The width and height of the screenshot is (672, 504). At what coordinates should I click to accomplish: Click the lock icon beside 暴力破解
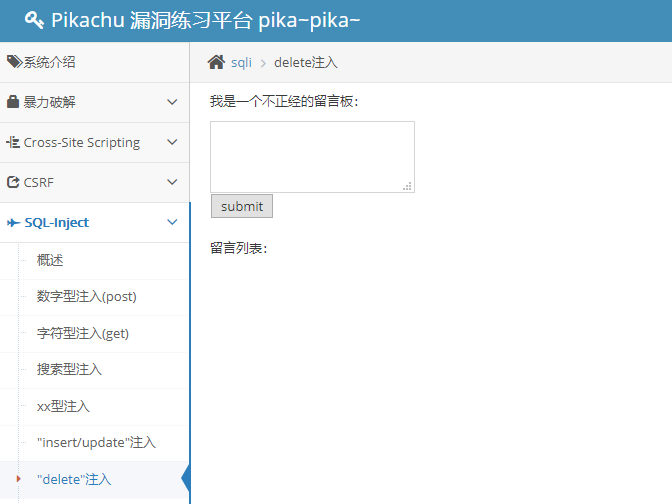(x=13, y=102)
